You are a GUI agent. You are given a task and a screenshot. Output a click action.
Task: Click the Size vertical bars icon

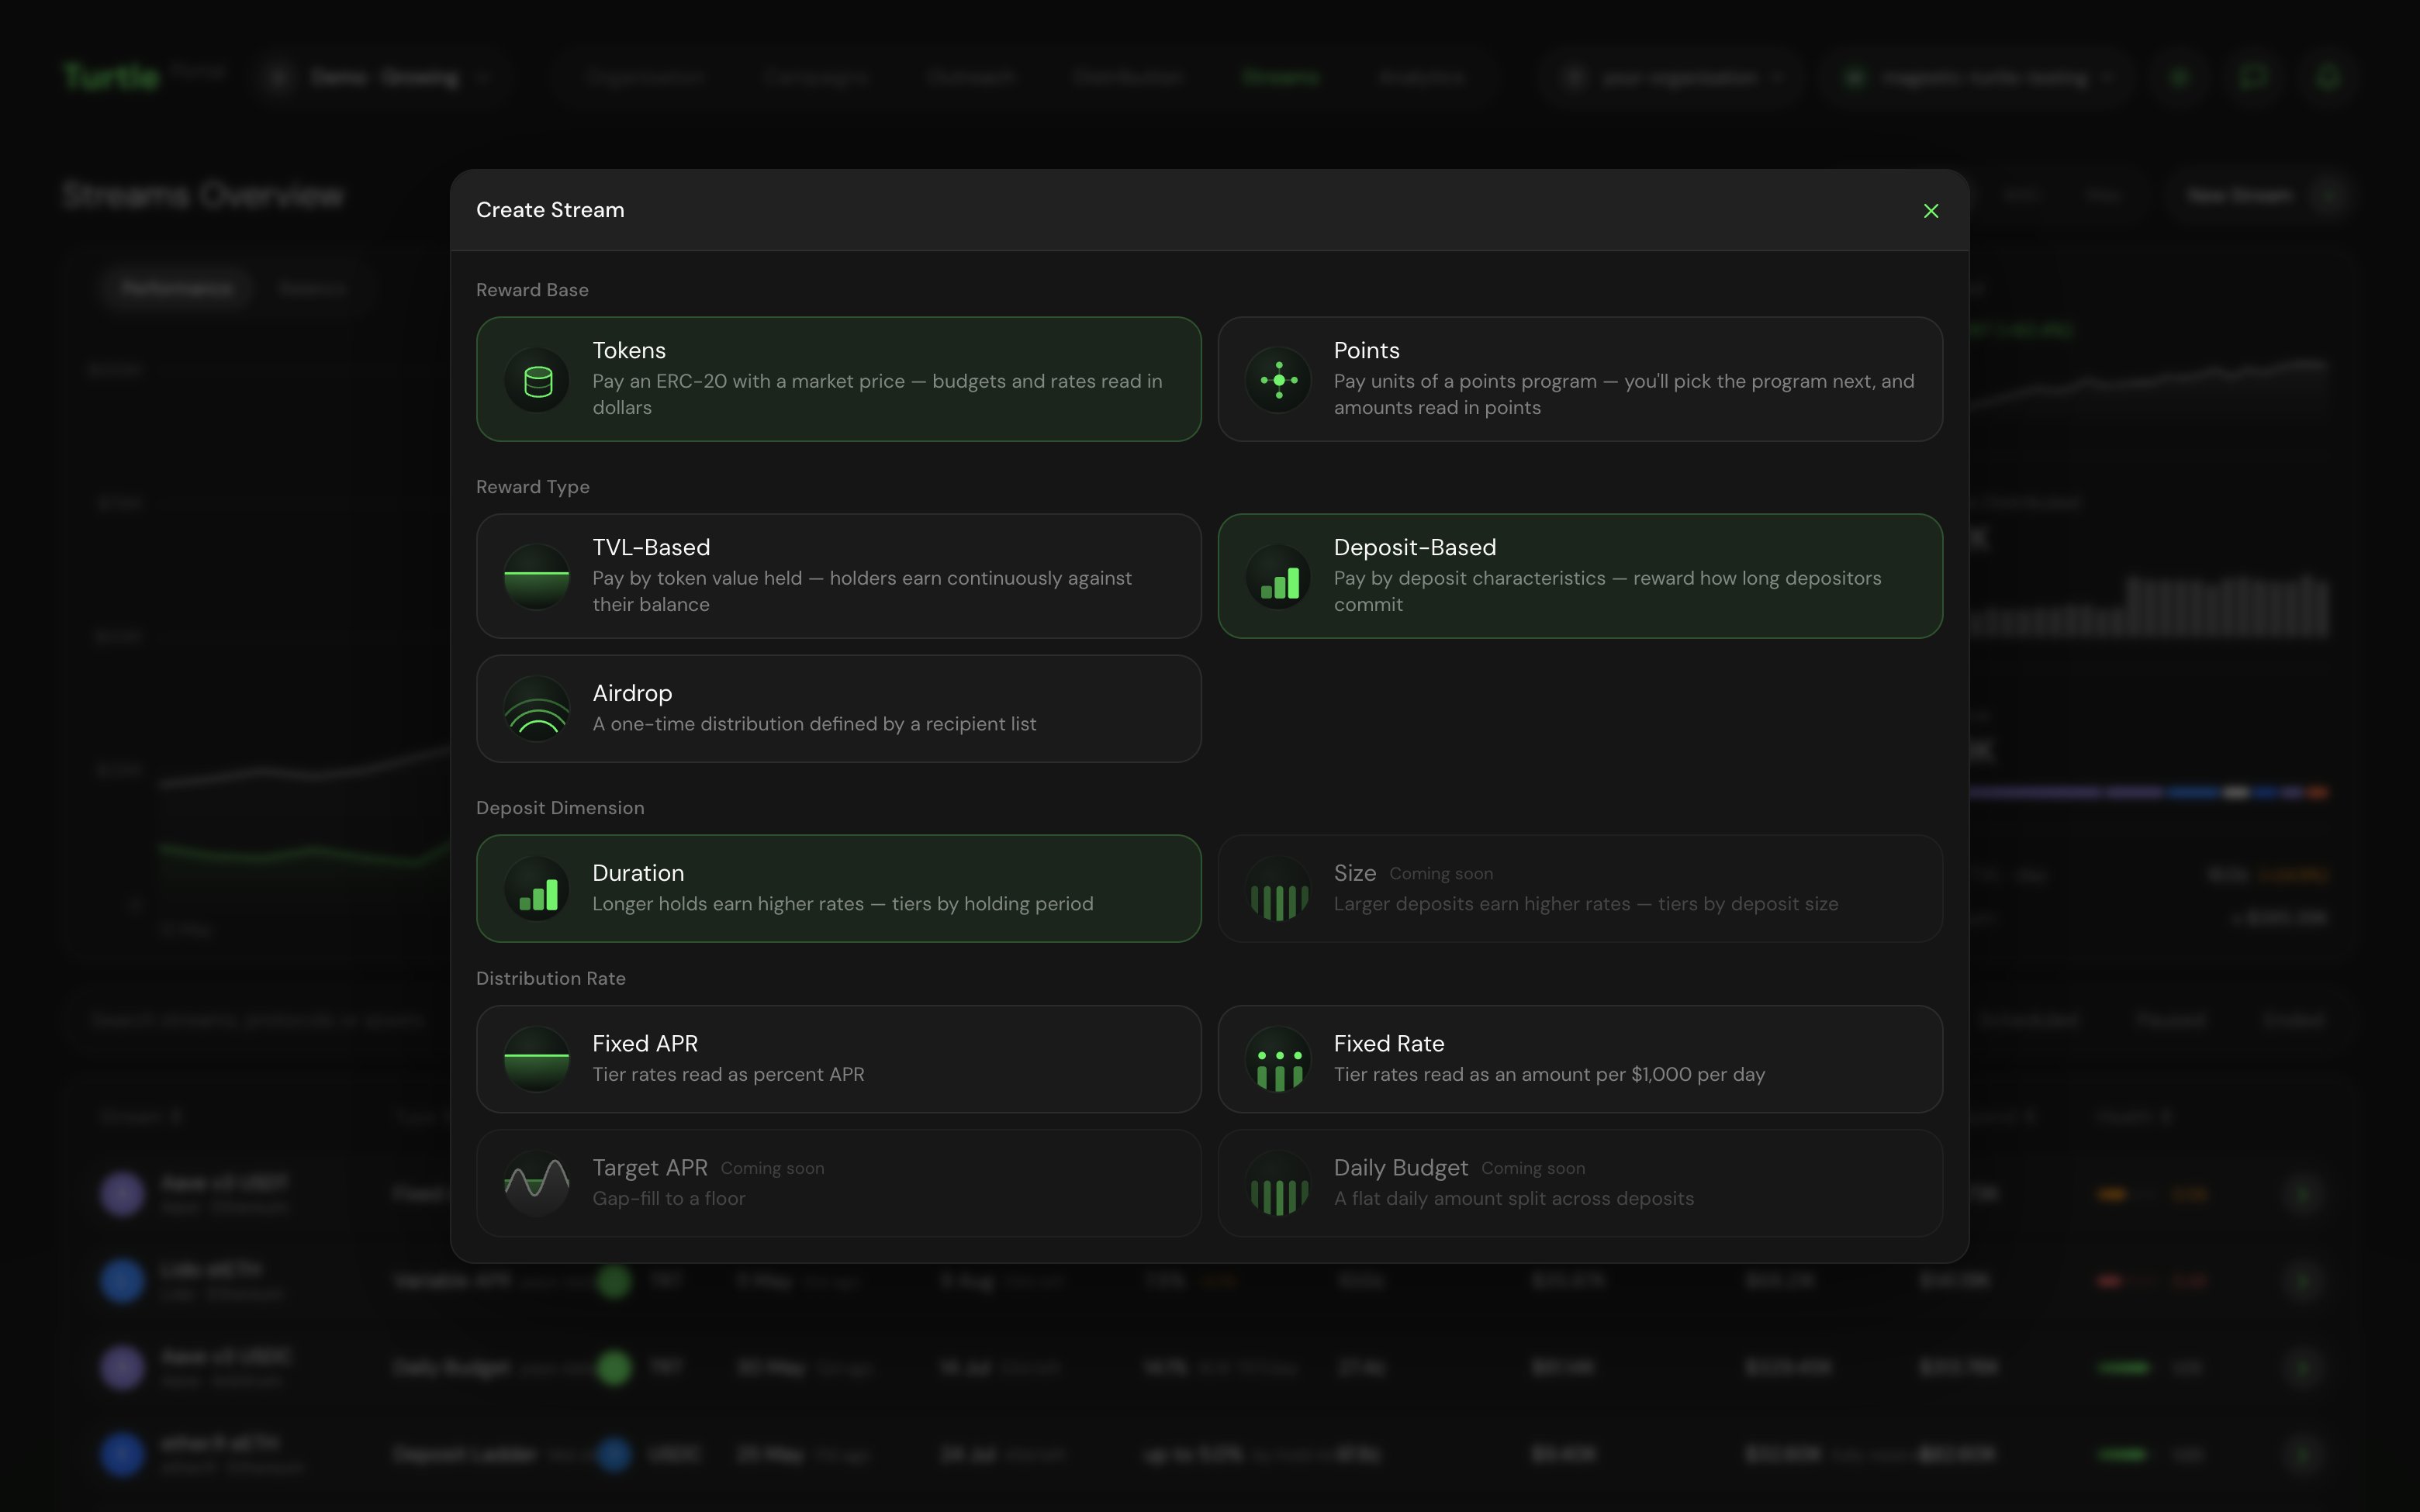tap(1278, 889)
